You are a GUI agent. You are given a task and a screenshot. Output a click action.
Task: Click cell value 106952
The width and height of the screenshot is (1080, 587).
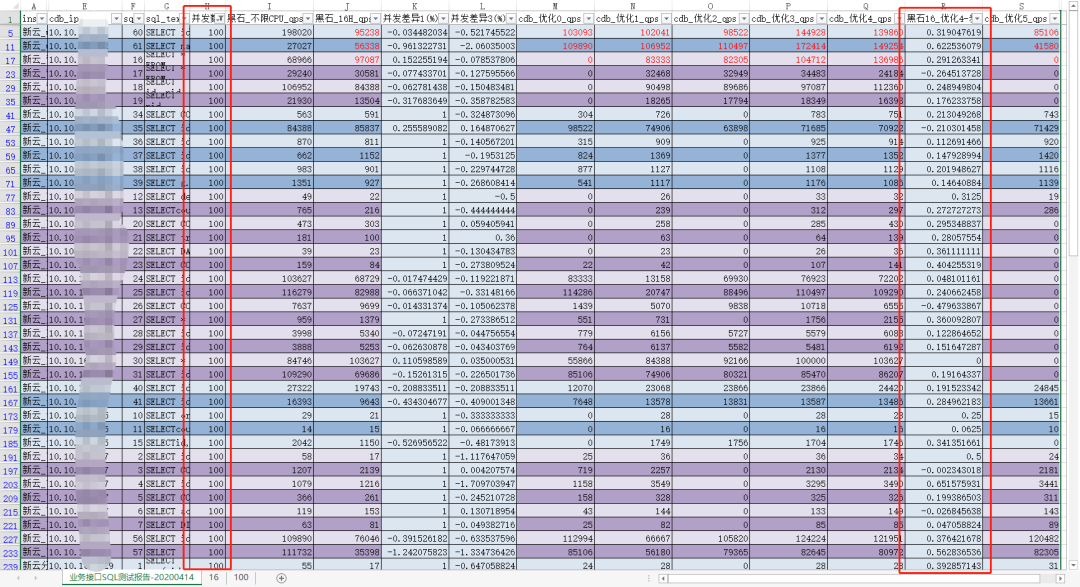pos(269,87)
